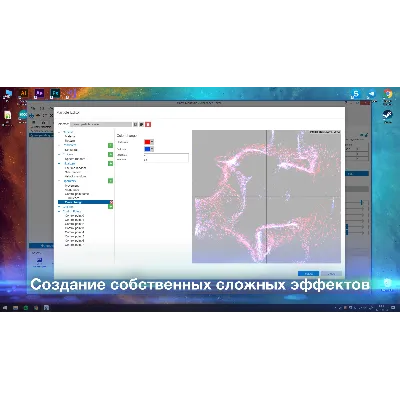400x400 pixels.
Task: Open Adobe Photoshop desktop shortcut
Action: pyautogui.click(x=55, y=93)
